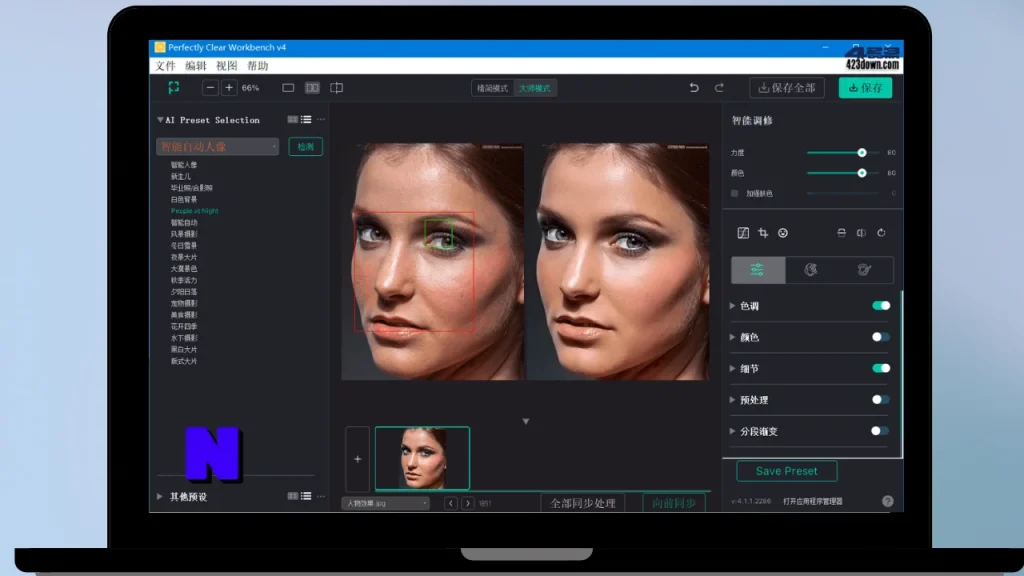Go to next image in filmstrip

click(x=468, y=504)
